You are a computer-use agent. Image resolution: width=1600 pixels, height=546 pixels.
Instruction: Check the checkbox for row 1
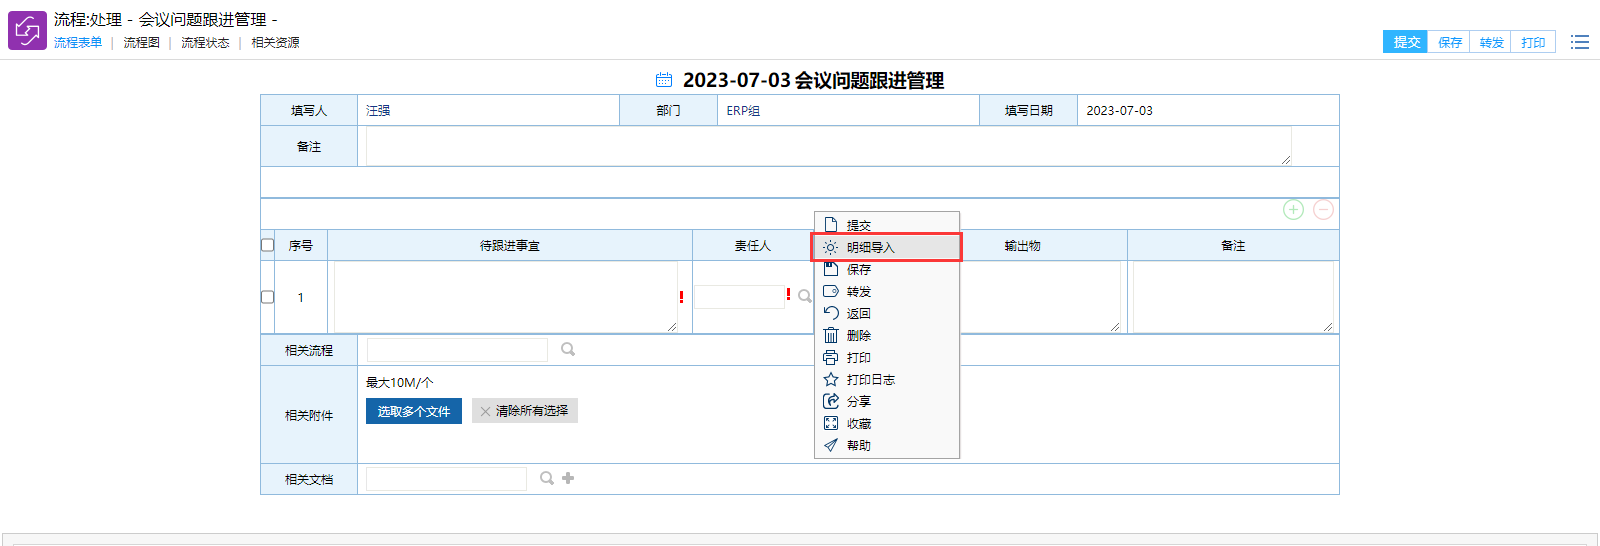click(267, 297)
